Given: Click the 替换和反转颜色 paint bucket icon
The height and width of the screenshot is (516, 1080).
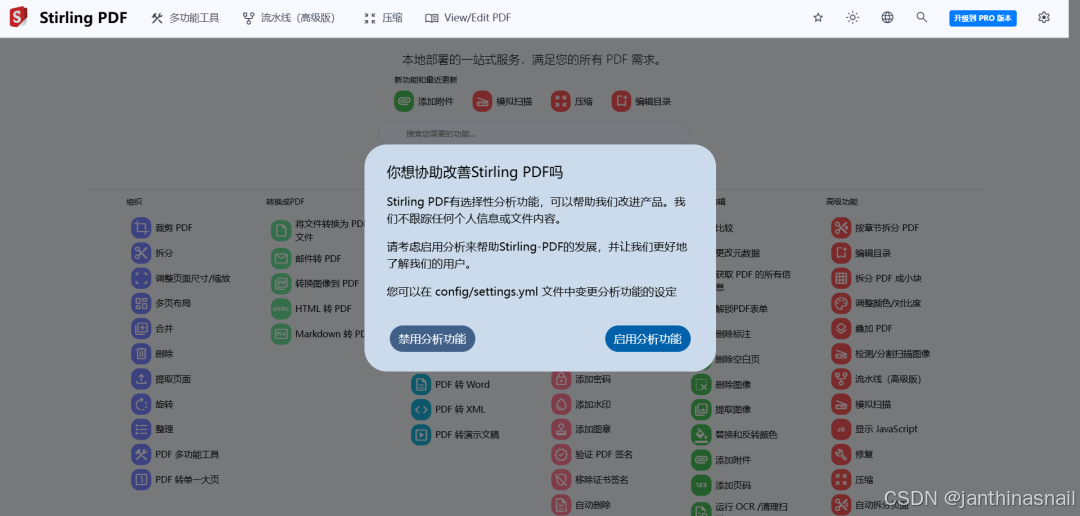Looking at the screenshot, I should coord(701,435).
